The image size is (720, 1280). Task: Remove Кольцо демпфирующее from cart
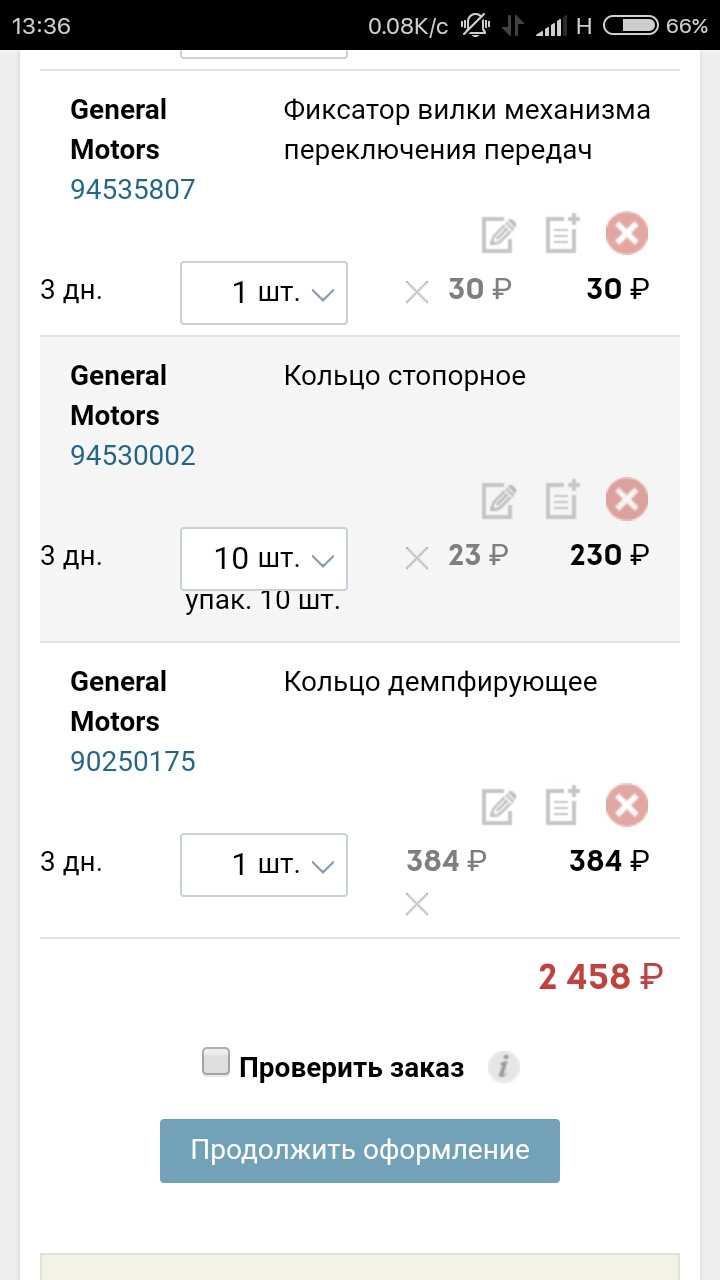627,805
